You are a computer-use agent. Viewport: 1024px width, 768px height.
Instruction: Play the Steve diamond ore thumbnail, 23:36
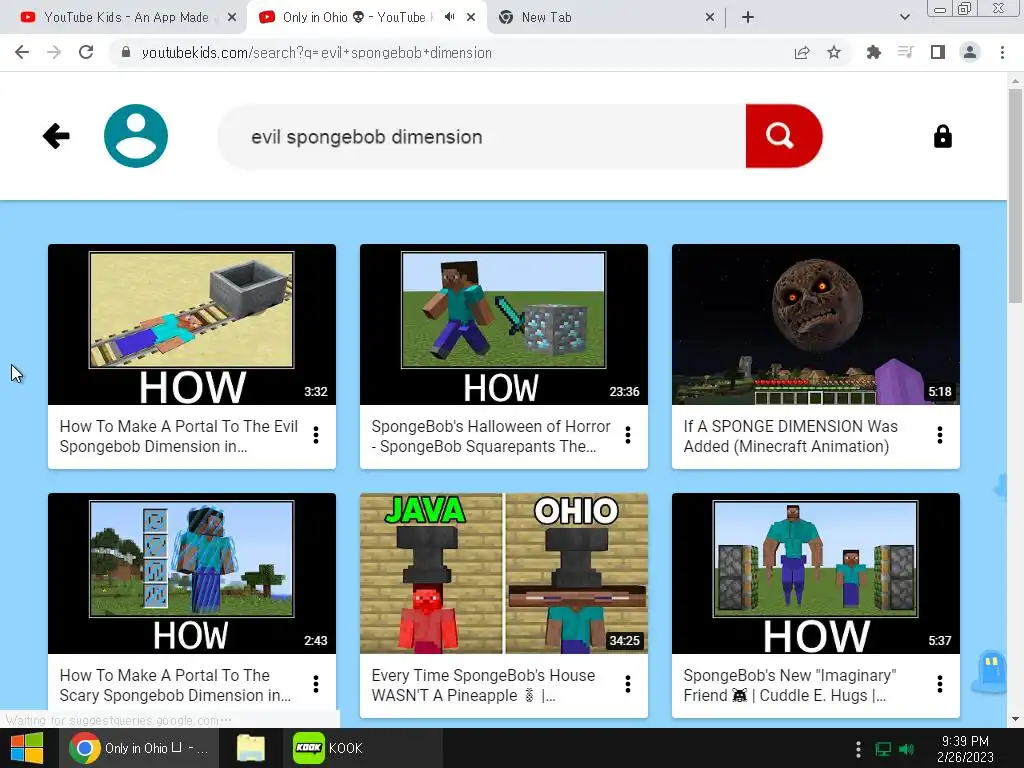[x=504, y=325]
